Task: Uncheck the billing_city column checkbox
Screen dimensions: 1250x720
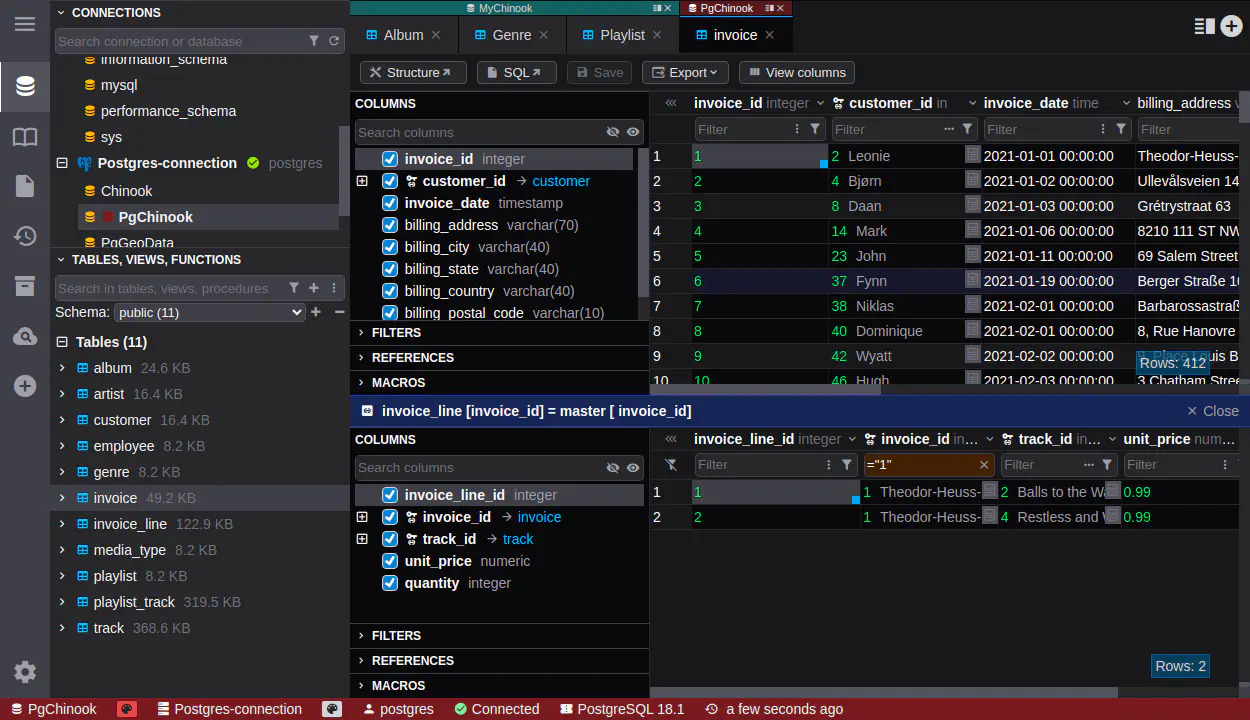Action: [390, 247]
